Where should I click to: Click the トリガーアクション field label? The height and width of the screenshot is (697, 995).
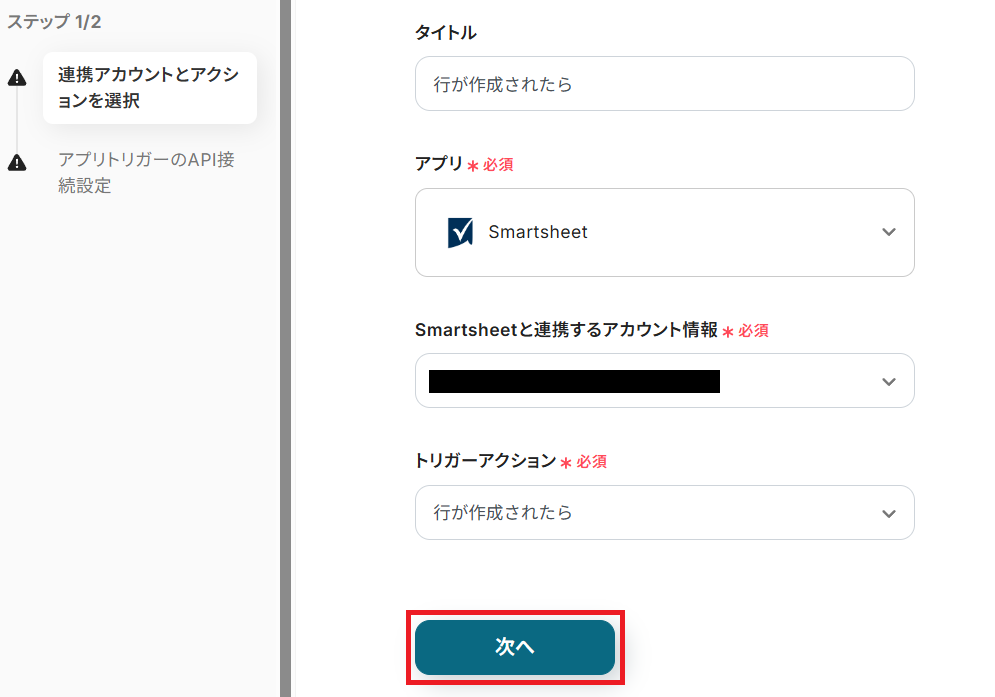485,461
